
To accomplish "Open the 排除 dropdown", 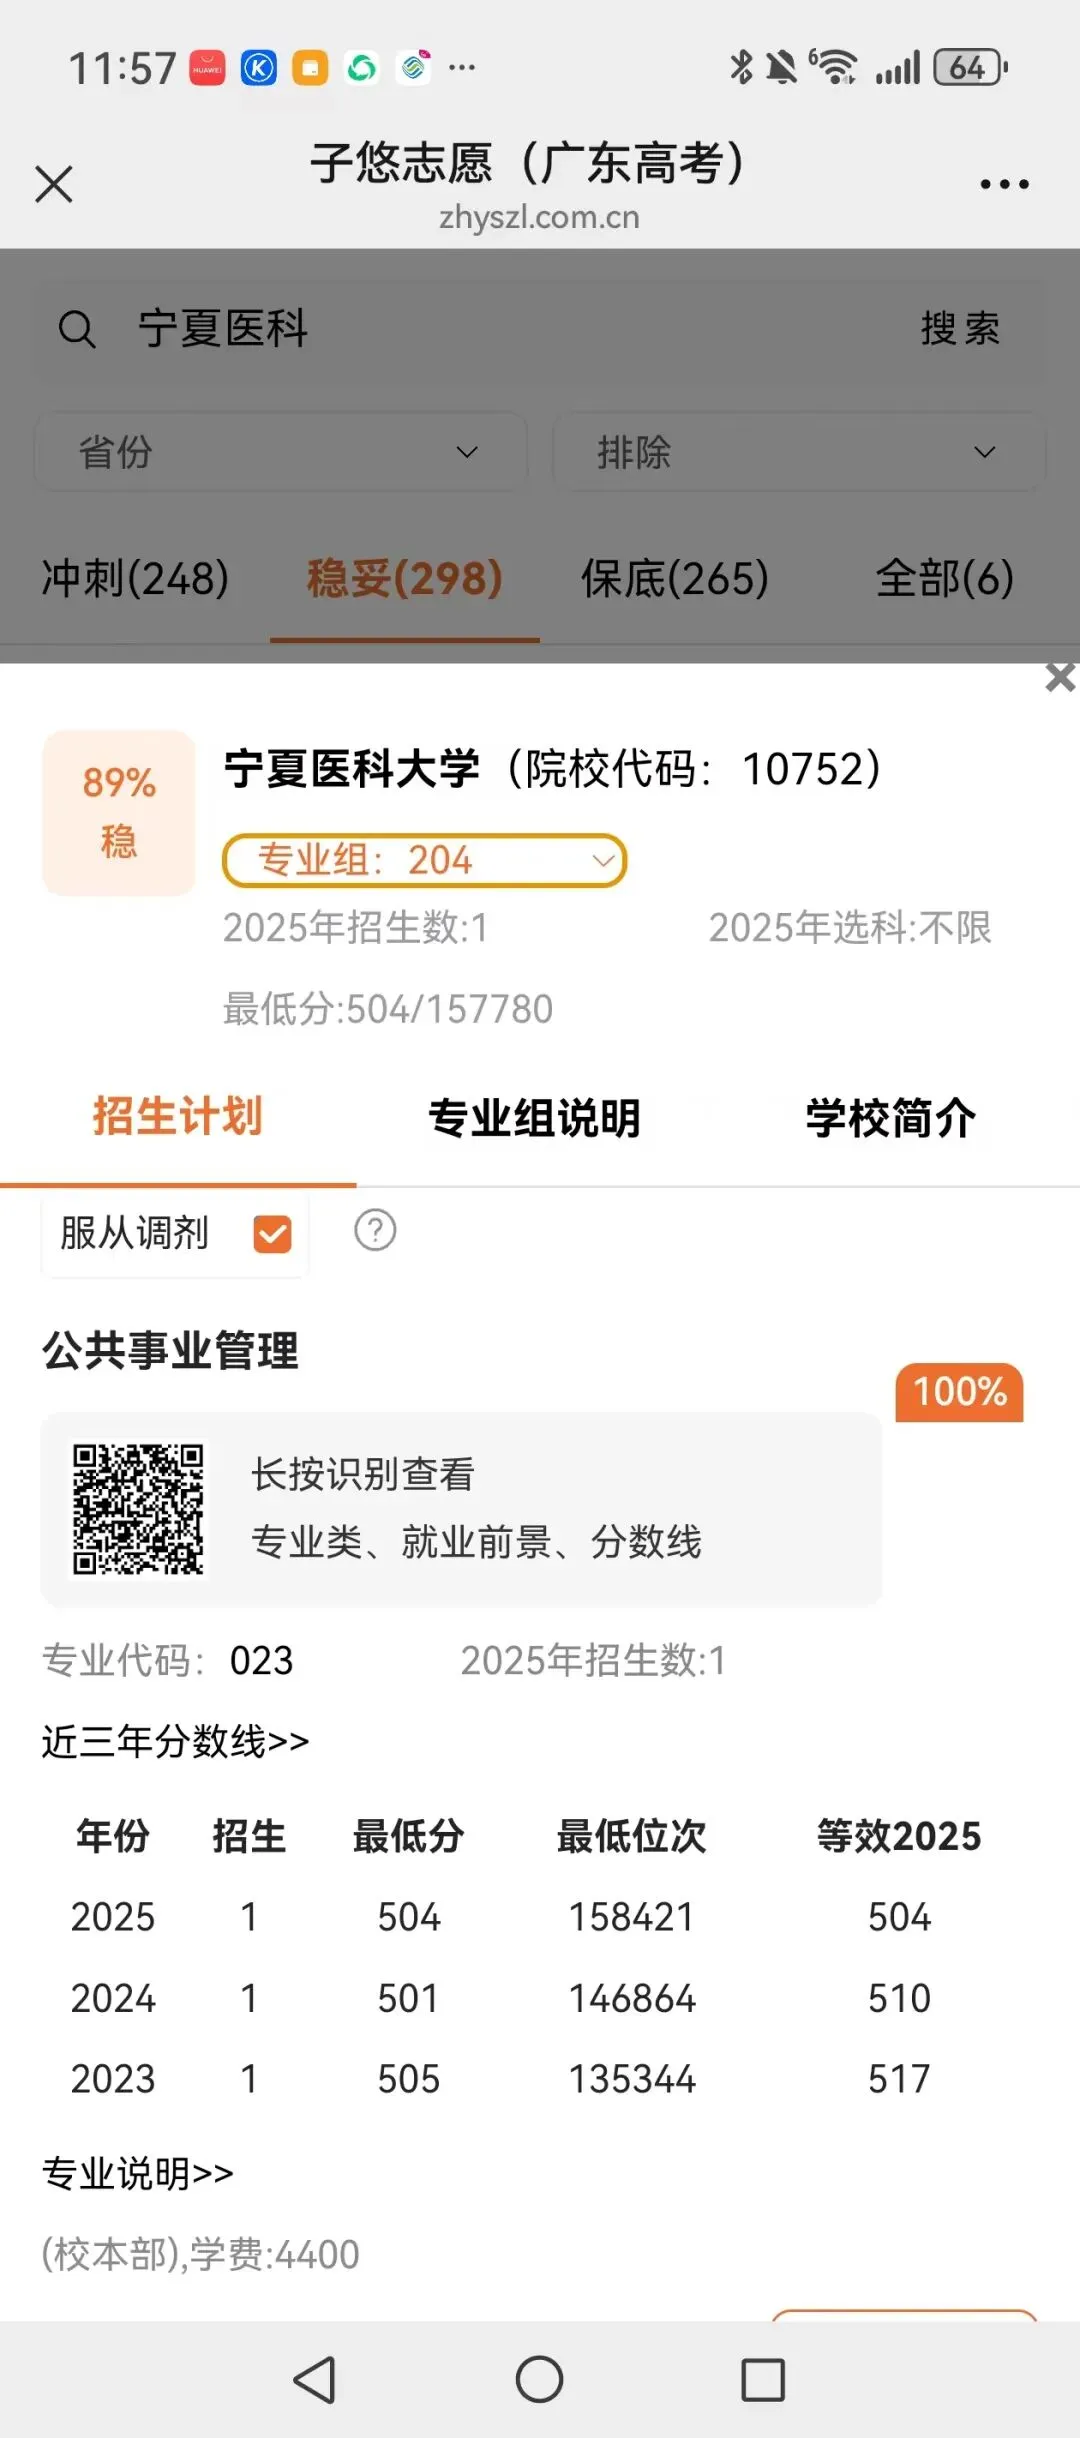I will 799,452.
